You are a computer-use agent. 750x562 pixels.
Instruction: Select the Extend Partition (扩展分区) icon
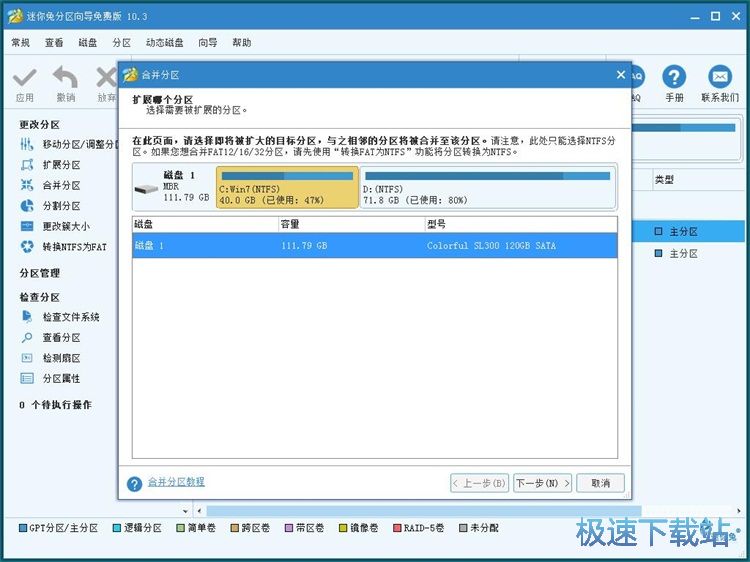click(x=27, y=165)
